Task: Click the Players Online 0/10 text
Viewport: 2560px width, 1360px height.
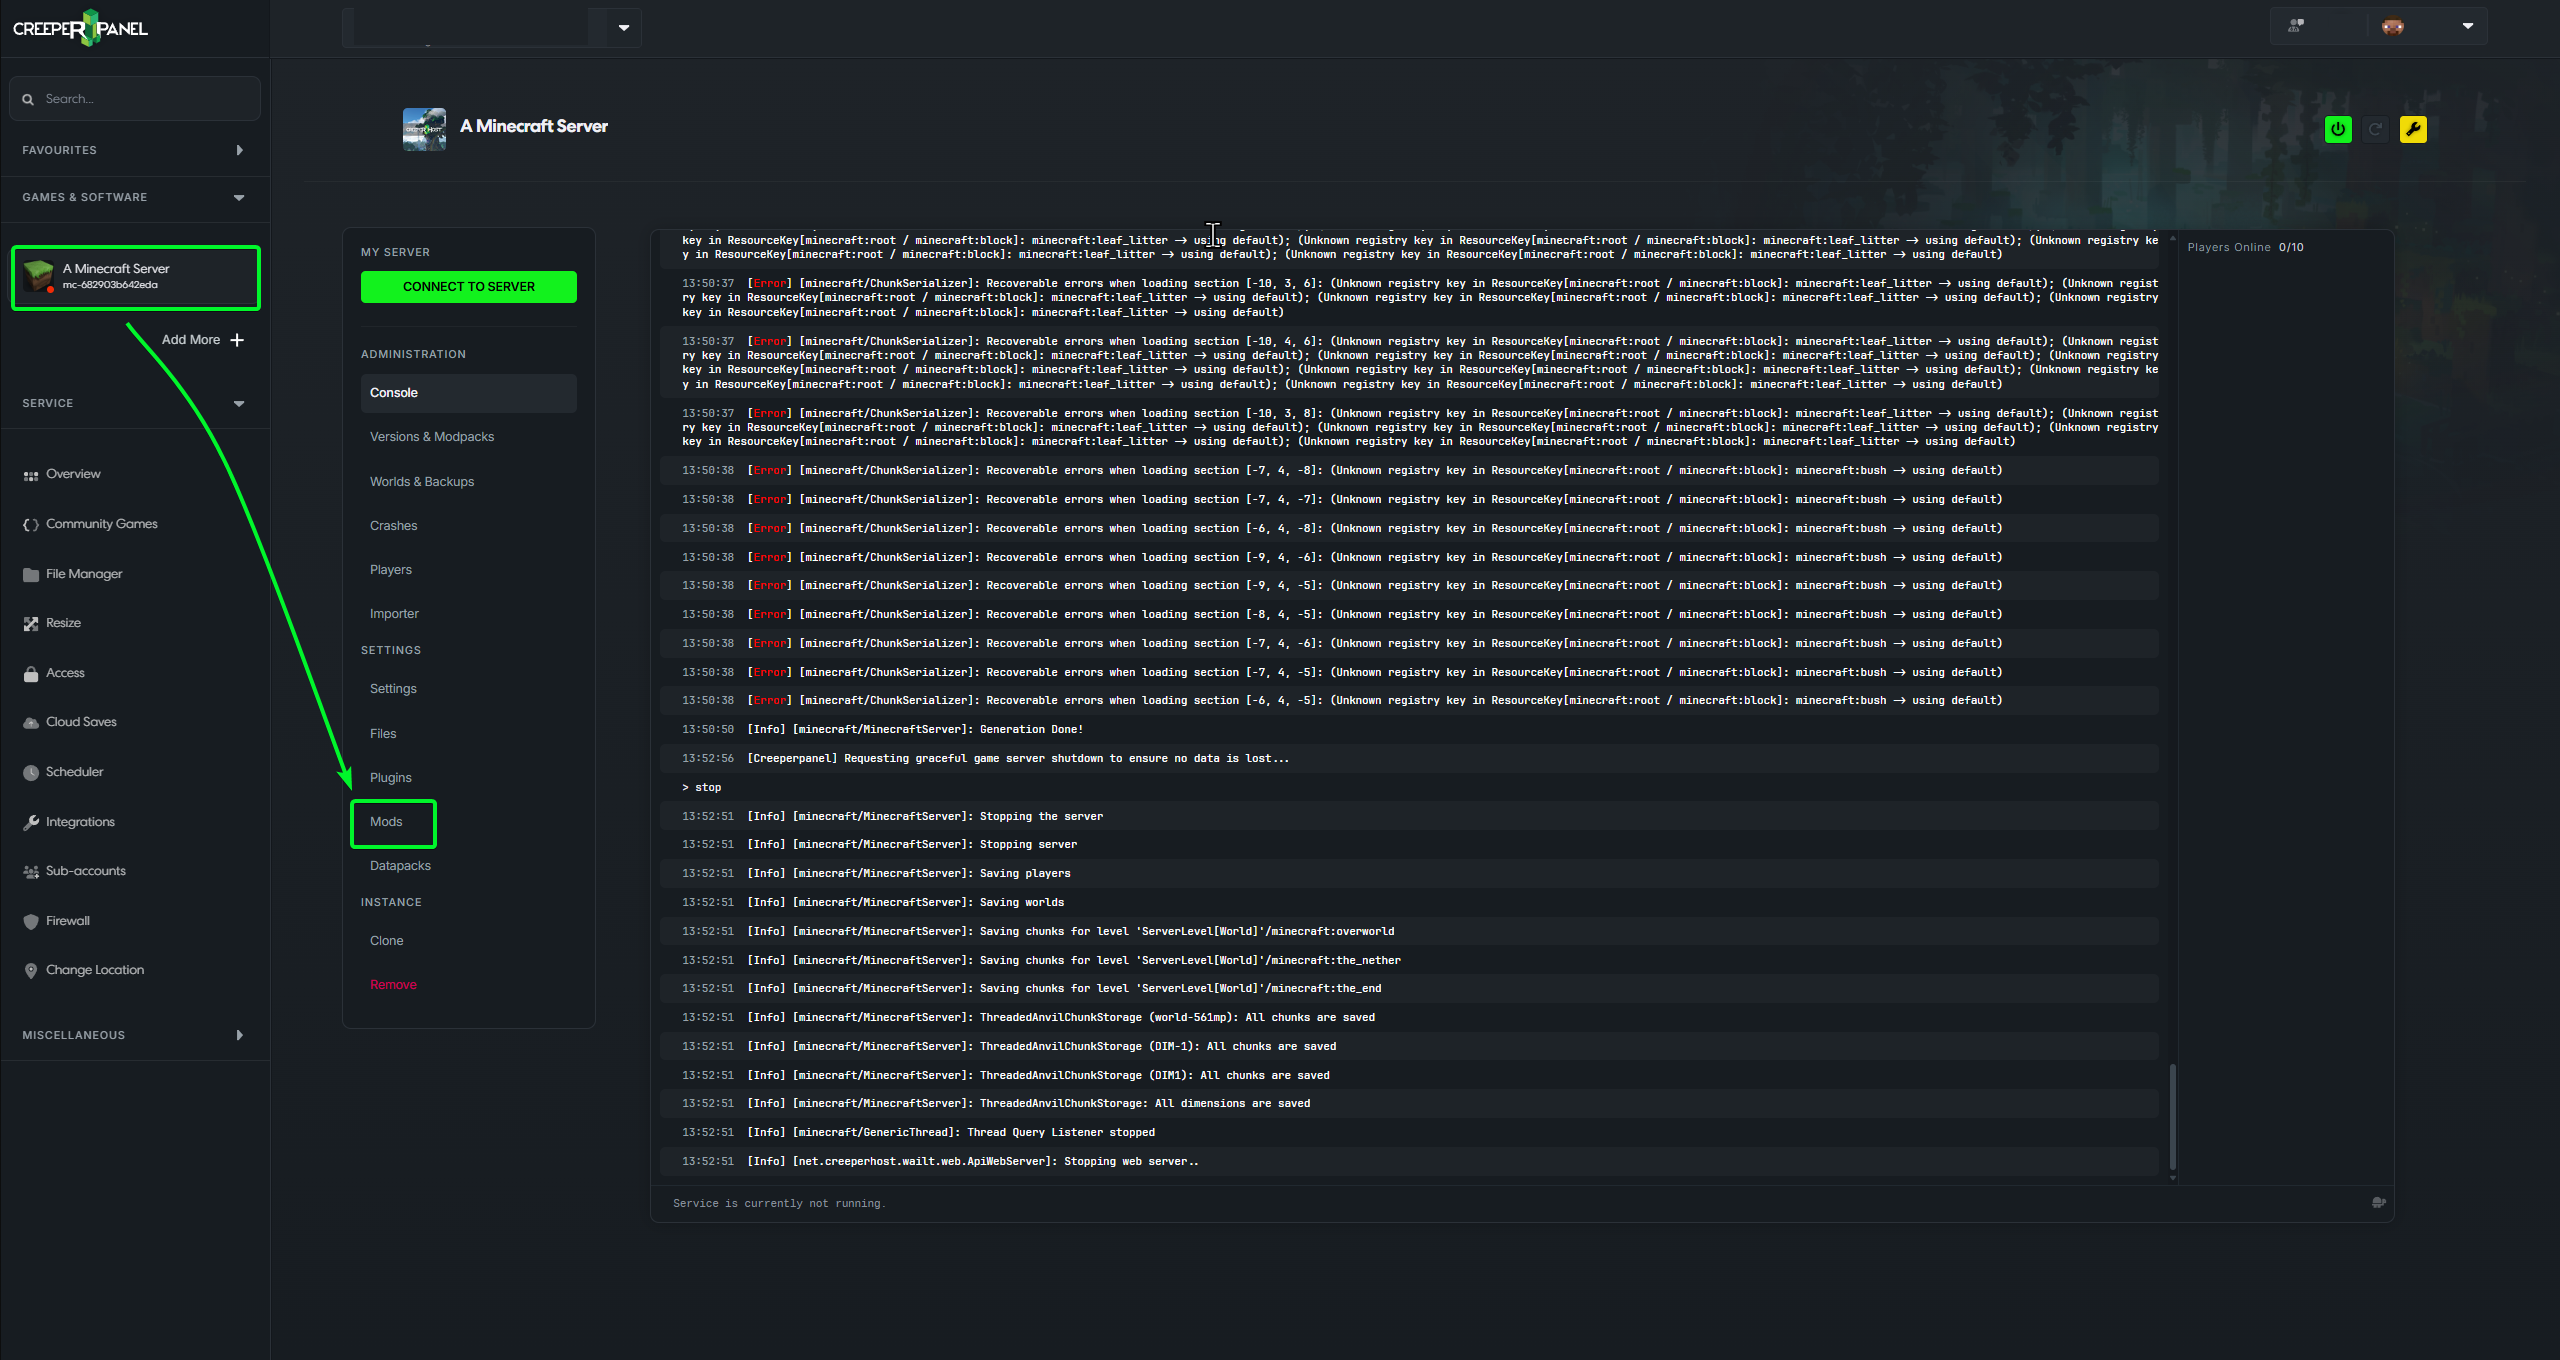Action: (x=2245, y=248)
